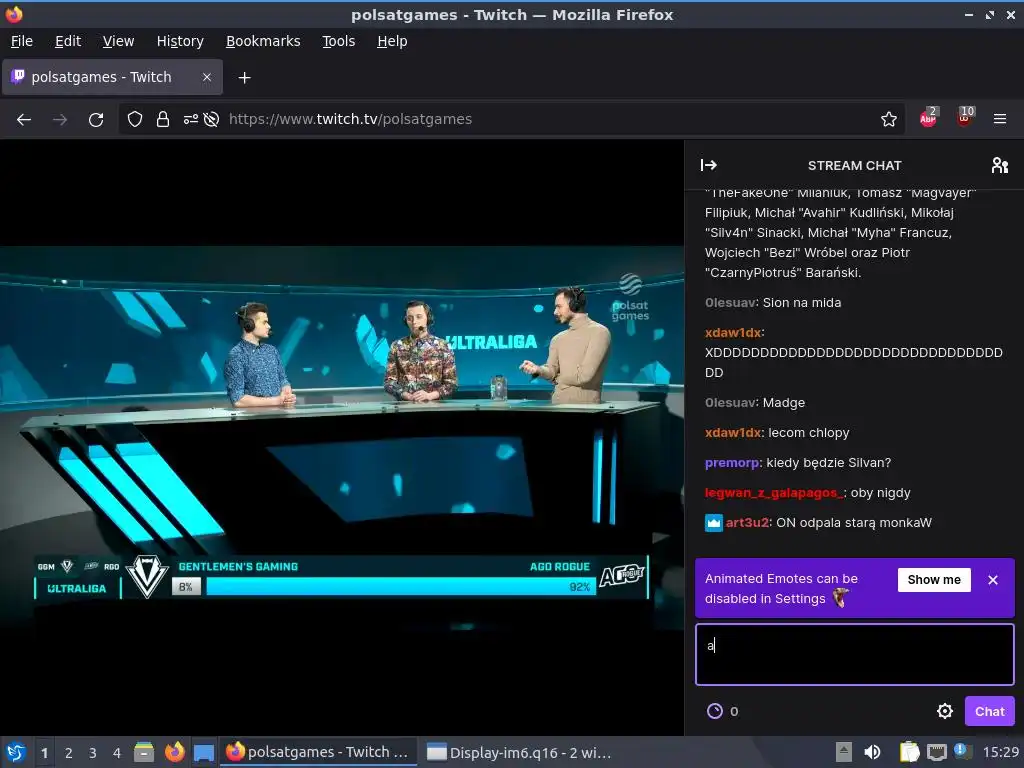Open clipboard manager tray icon

click(x=908, y=752)
